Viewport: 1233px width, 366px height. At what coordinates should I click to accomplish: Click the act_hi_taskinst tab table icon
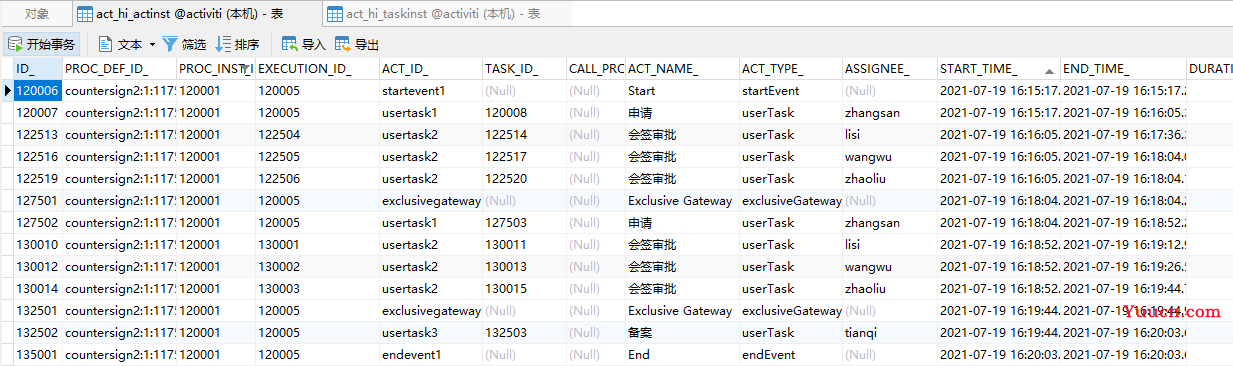pyautogui.click(x=335, y=14)
